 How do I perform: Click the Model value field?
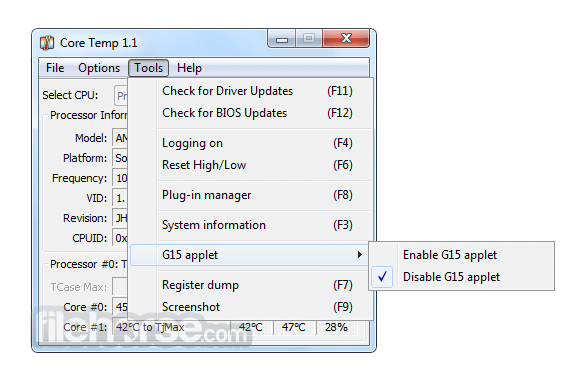tap(120, 139)
